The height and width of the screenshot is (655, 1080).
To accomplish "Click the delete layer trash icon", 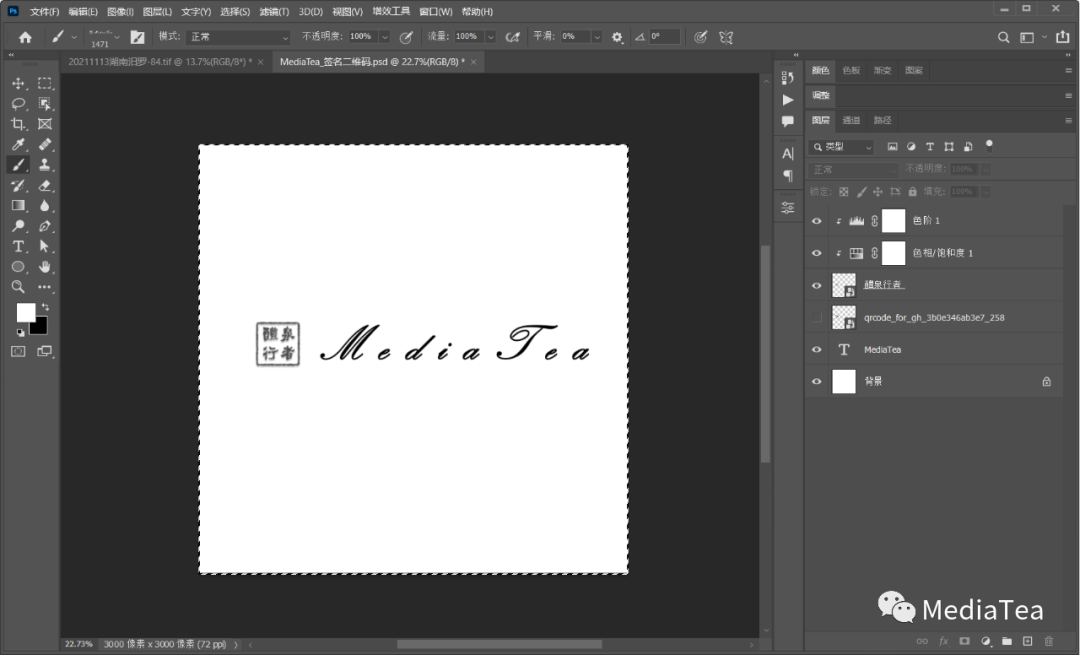I will point(1048,641).
